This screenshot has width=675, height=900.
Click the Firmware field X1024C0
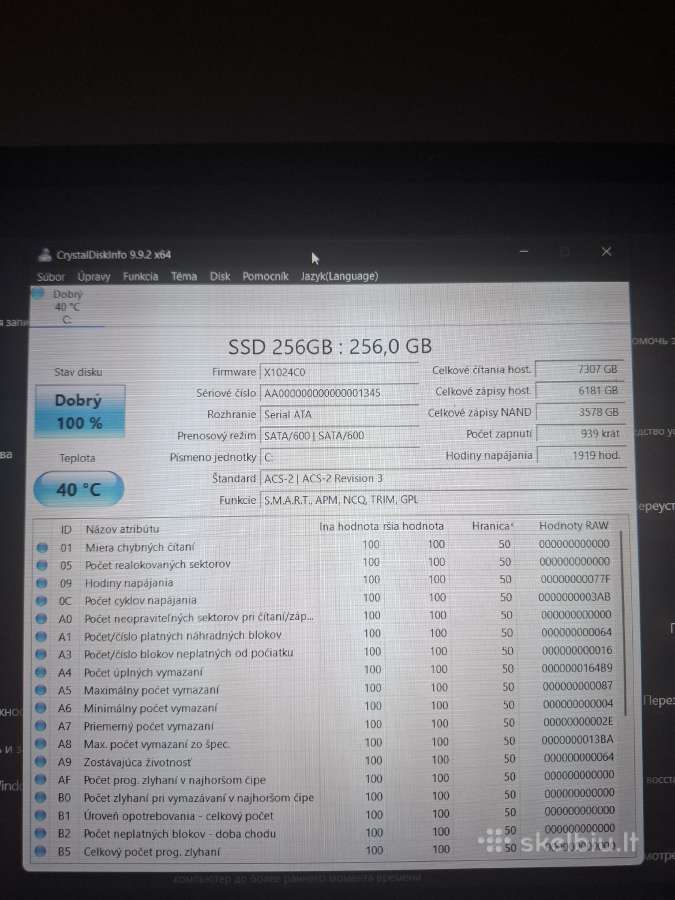coord(339,372)
